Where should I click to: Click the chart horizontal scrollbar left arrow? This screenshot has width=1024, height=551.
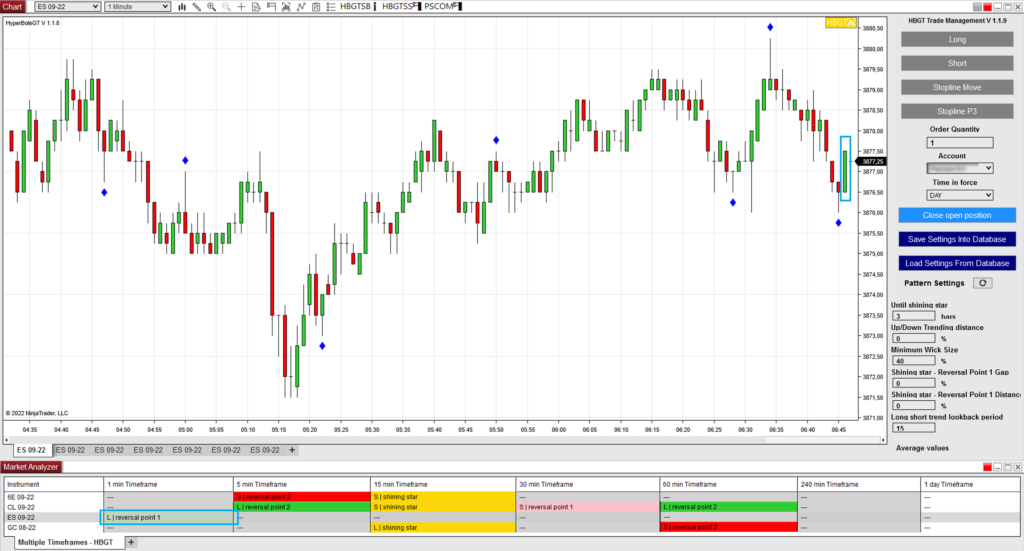[x=7, y=440]
